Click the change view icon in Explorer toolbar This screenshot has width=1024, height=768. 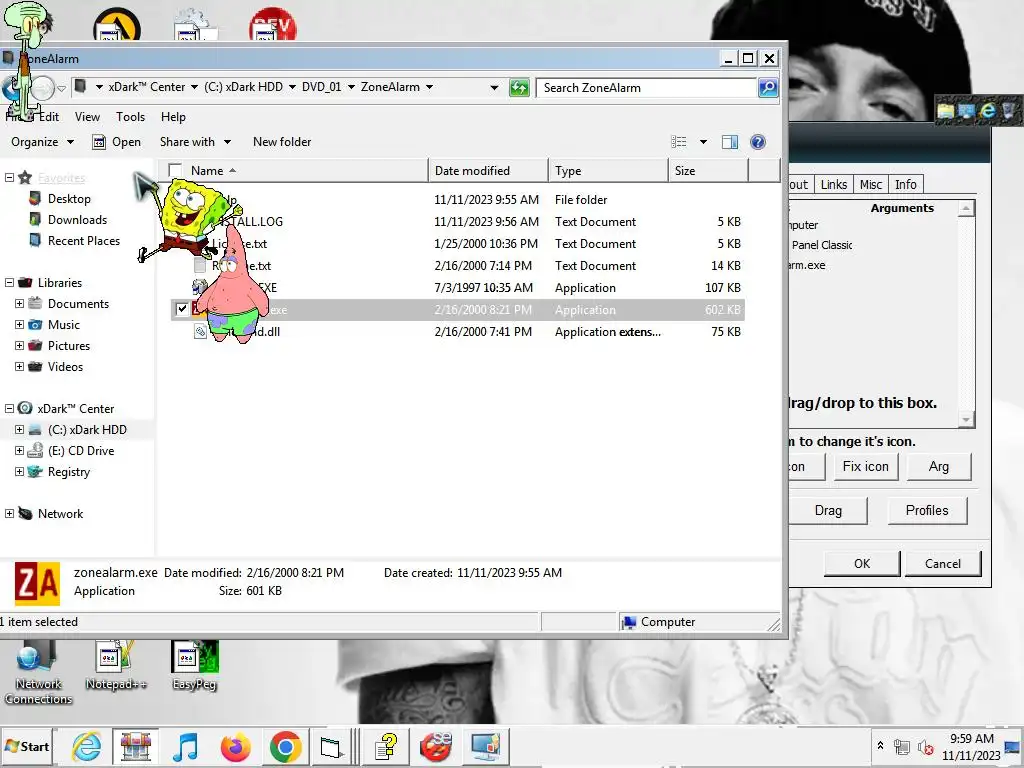[679, 142]
